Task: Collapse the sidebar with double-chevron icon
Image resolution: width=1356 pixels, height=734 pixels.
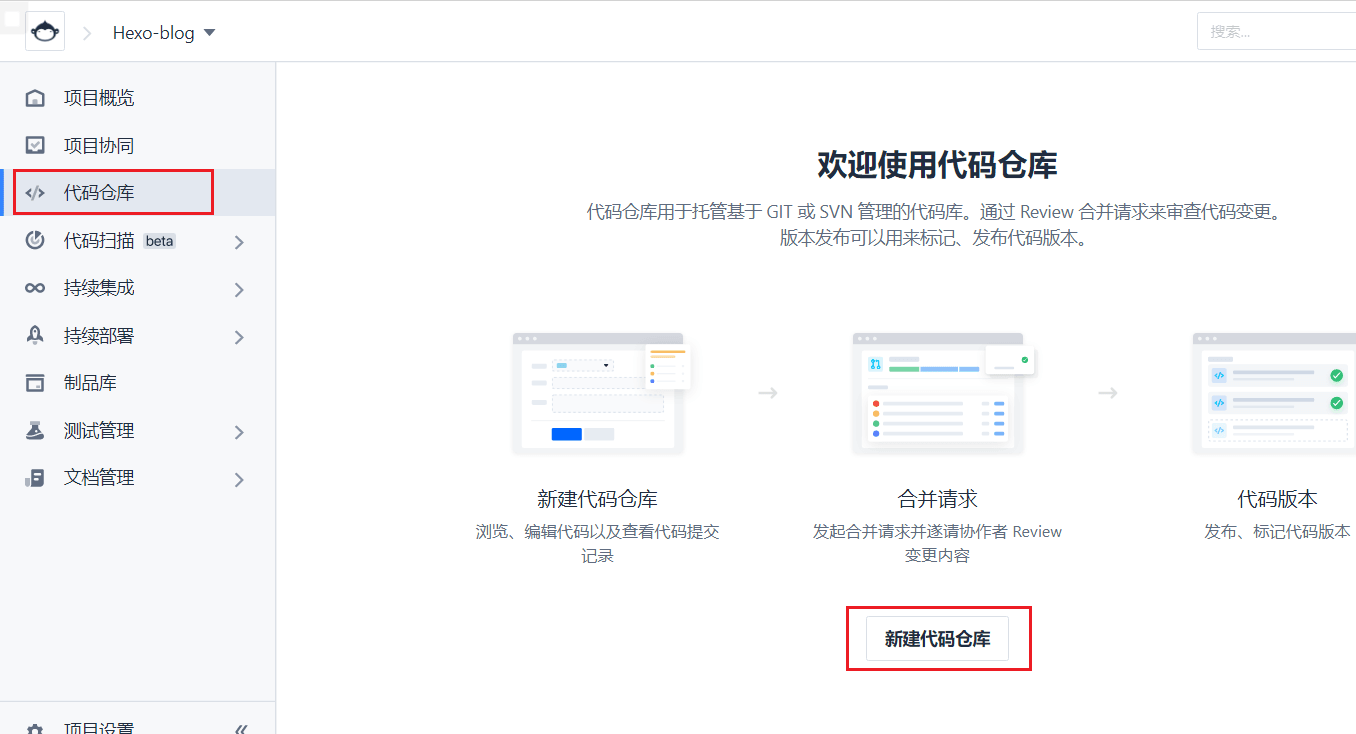Action: pyautogui.click(x=240, y=728)
